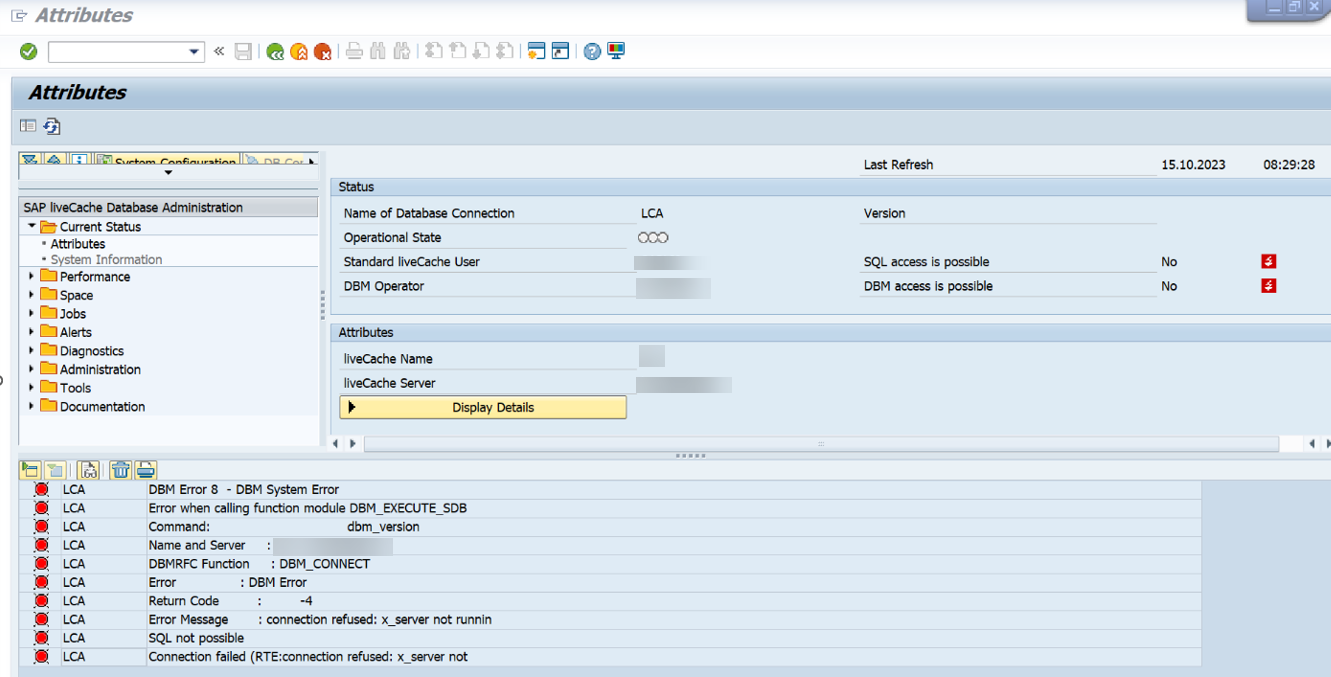Expand the Jobs folder
Viewport: 1331px width, 677px height.
[x=32, y=314]
